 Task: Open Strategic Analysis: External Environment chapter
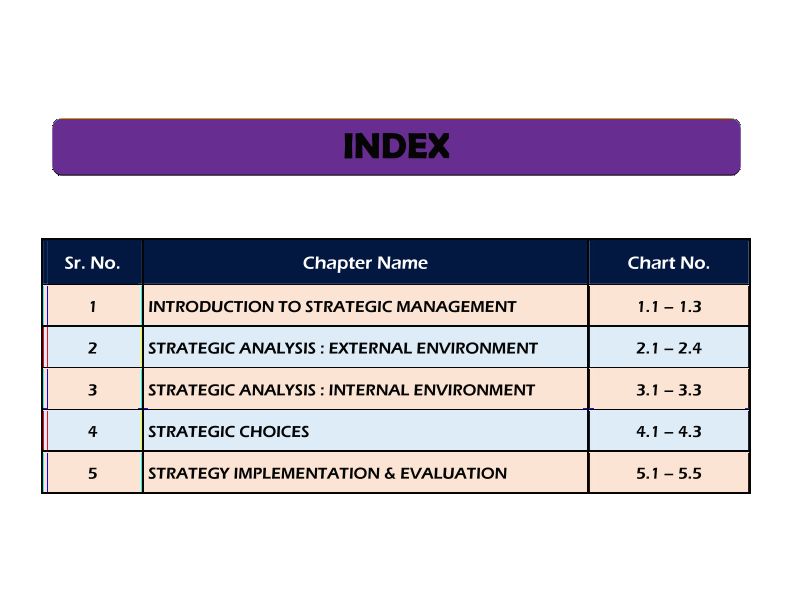point(342,348)
